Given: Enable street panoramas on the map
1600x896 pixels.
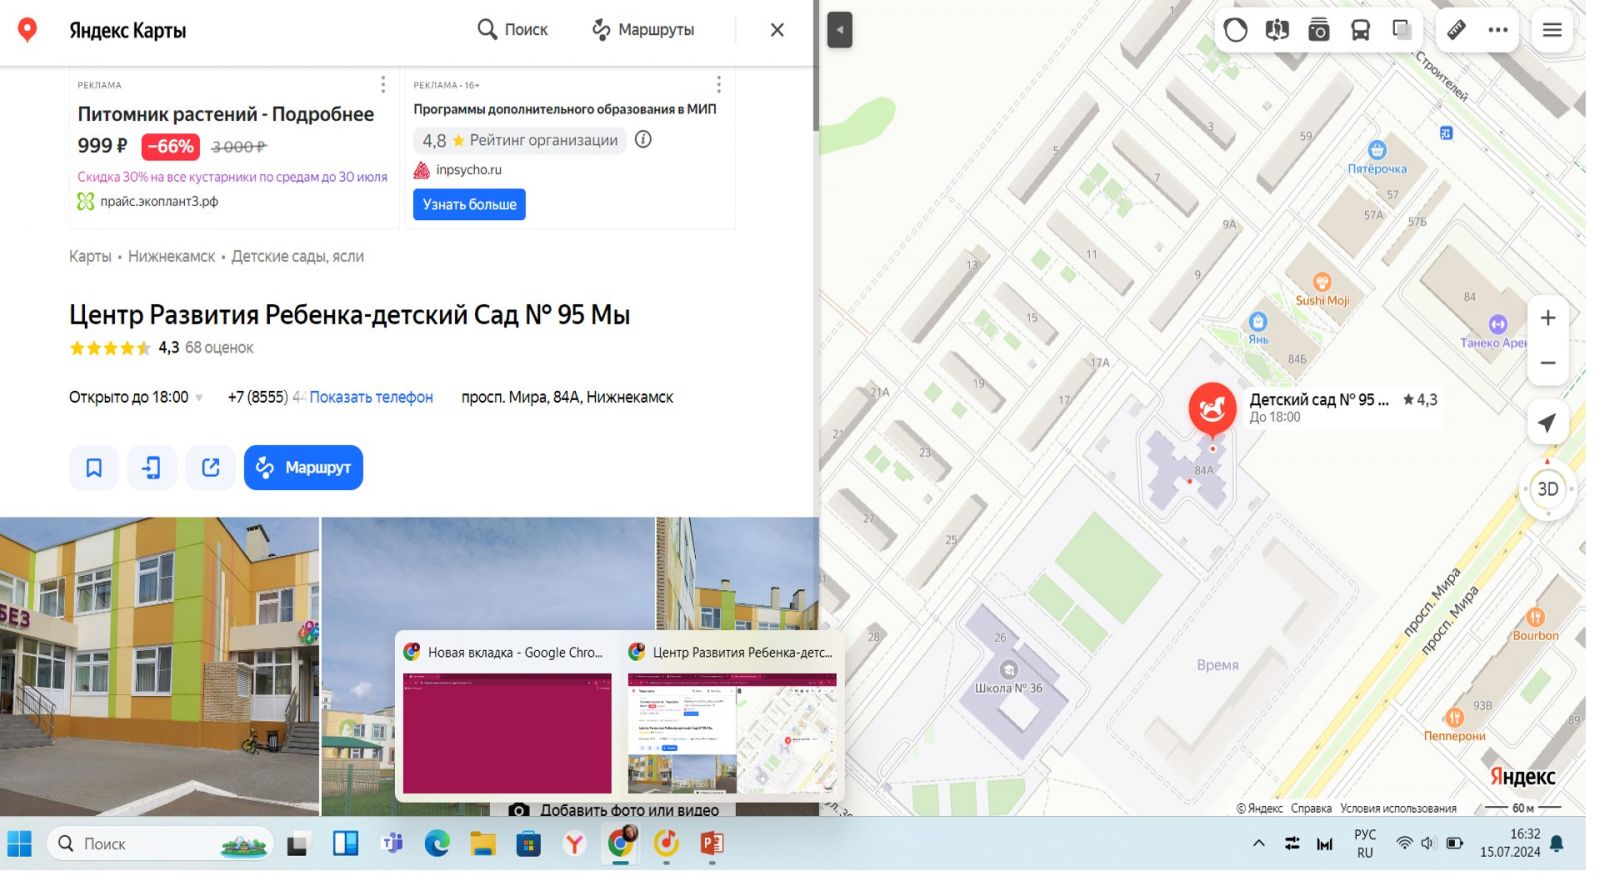Looking at the screenshot, I should 1277,30.
